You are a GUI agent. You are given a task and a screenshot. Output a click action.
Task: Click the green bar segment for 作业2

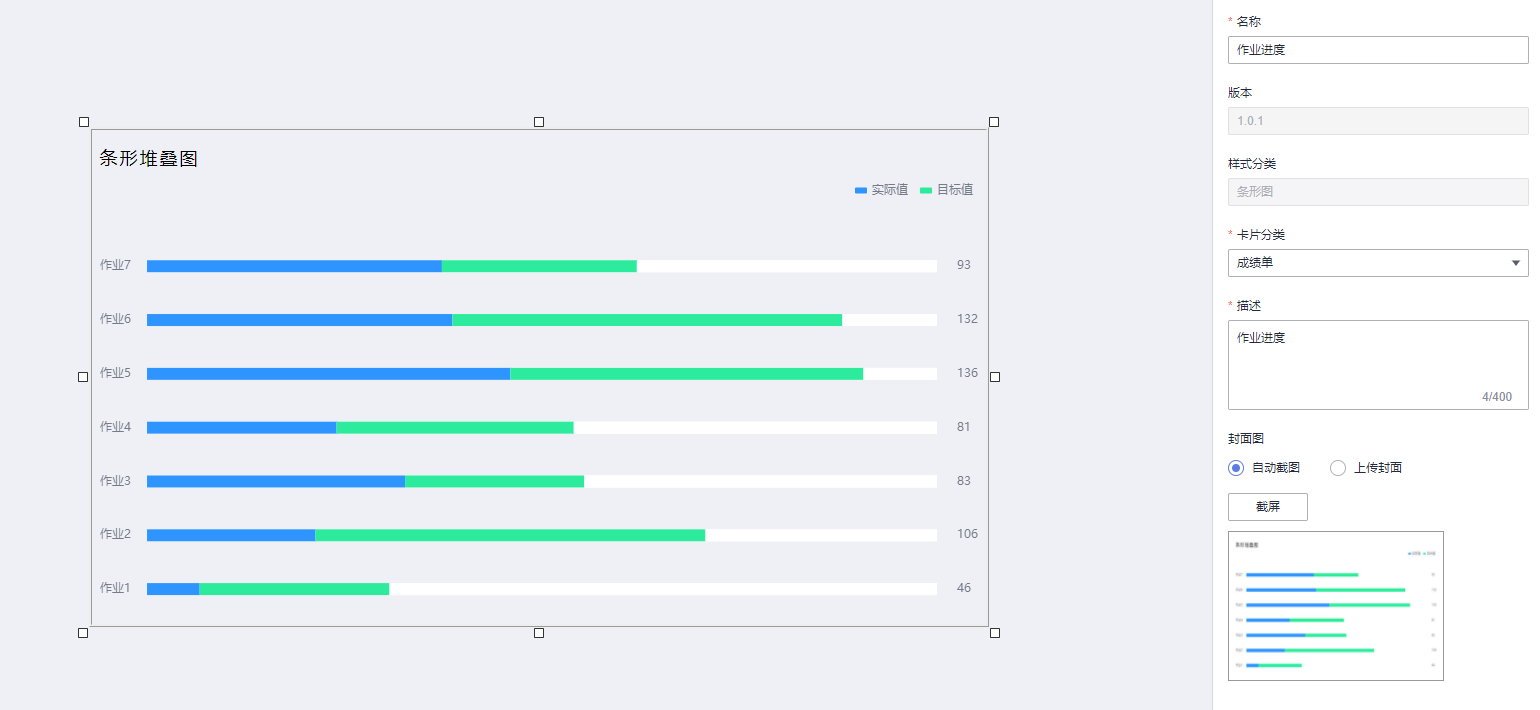pyautogui.click(x=510, y=535)
